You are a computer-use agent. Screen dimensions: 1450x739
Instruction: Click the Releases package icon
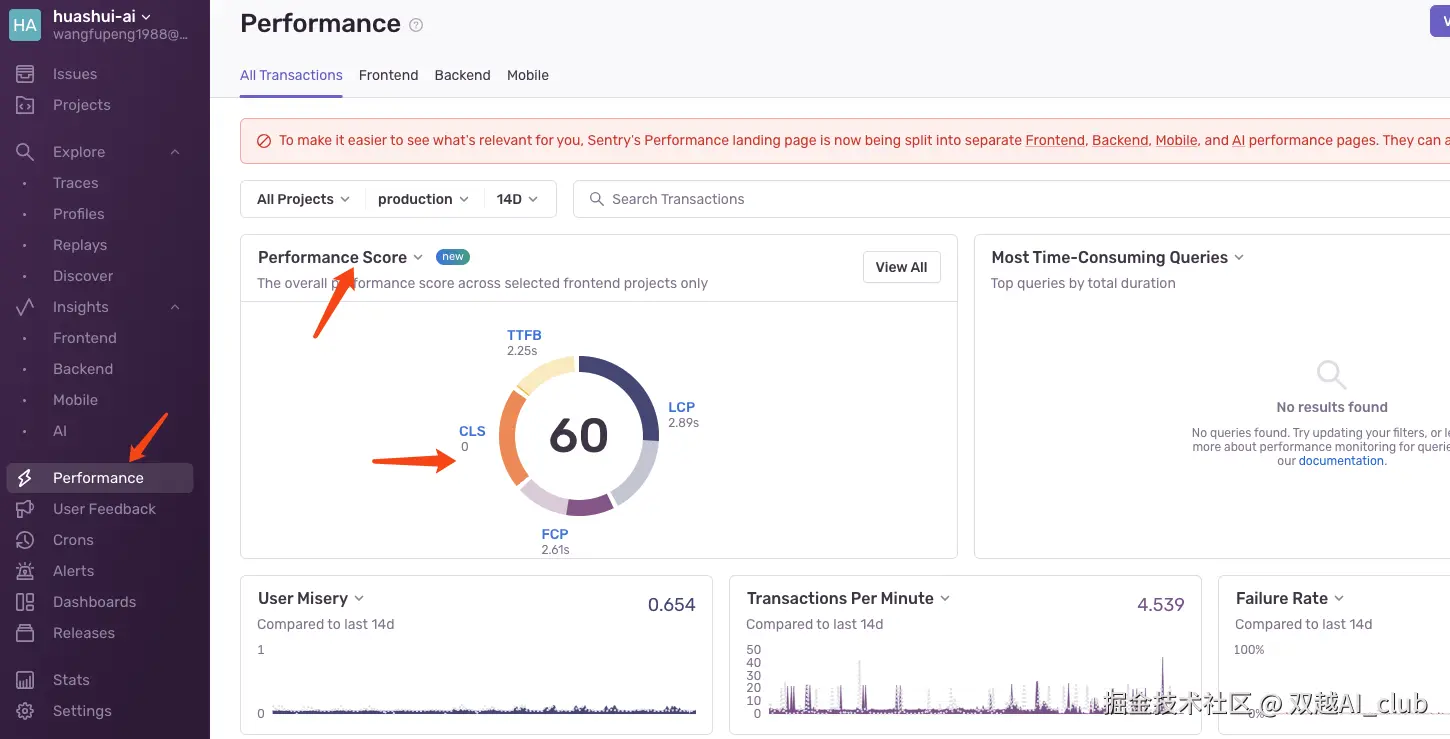point(25,633)
